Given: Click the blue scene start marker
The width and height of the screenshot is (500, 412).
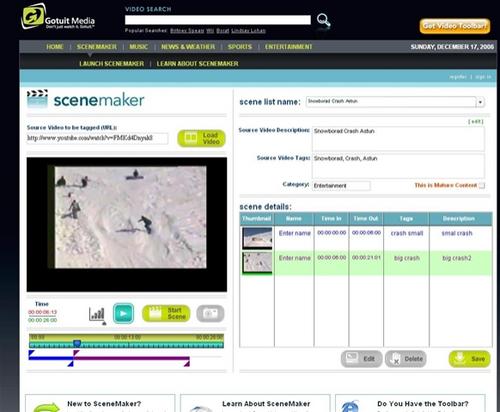Looking at the screenshot, I should (31, 353).
